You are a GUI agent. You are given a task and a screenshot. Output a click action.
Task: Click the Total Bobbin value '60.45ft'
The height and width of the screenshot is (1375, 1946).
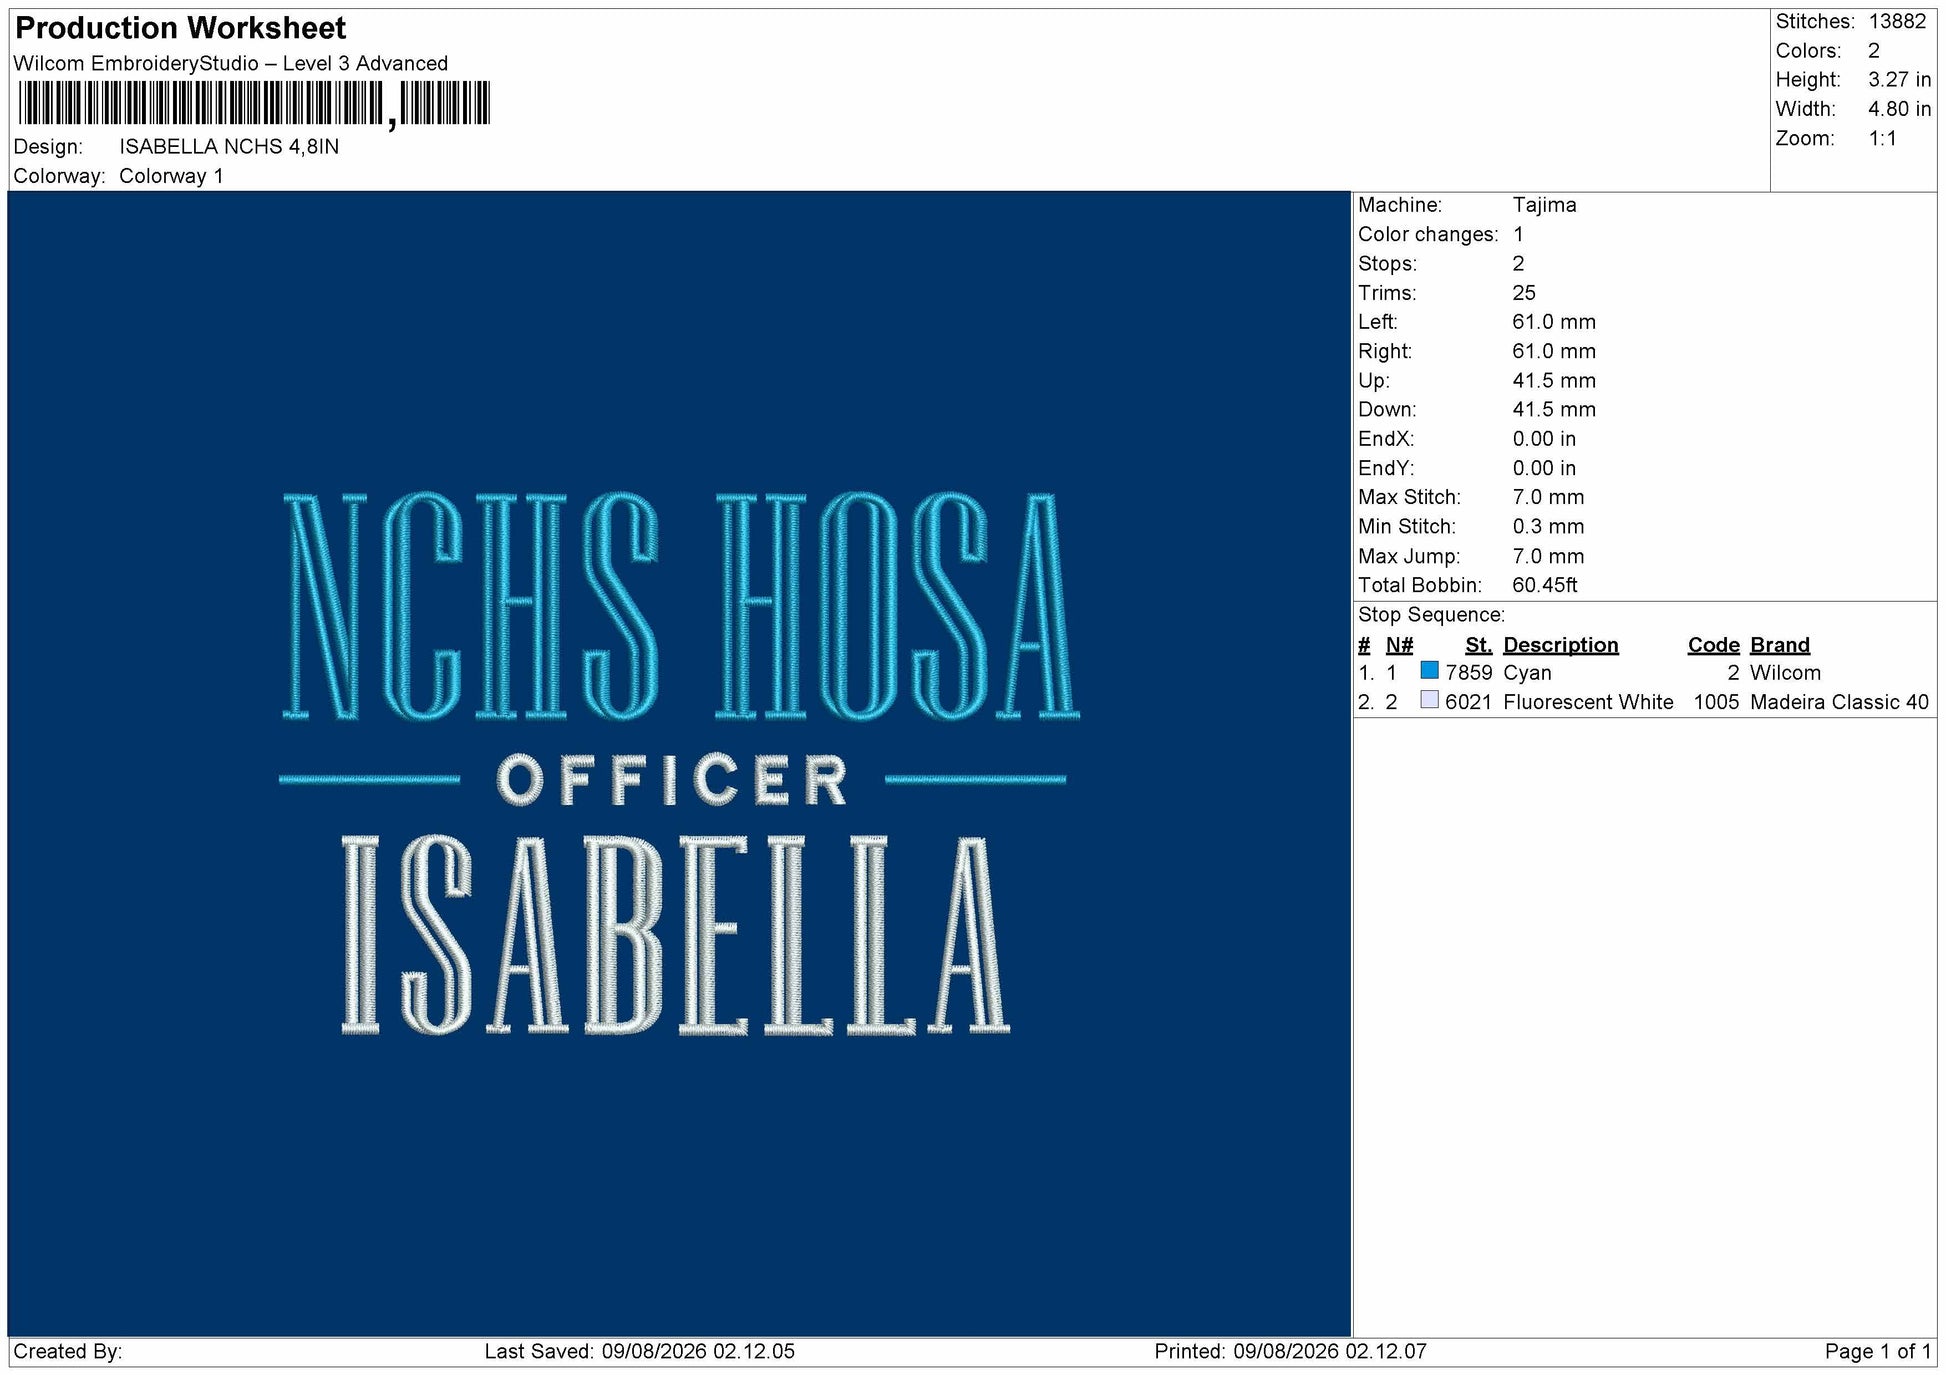pos(1544,585)
